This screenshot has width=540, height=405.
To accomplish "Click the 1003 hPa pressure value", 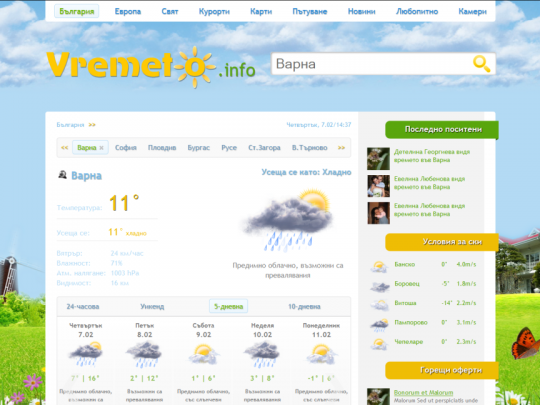I will 125,273.
